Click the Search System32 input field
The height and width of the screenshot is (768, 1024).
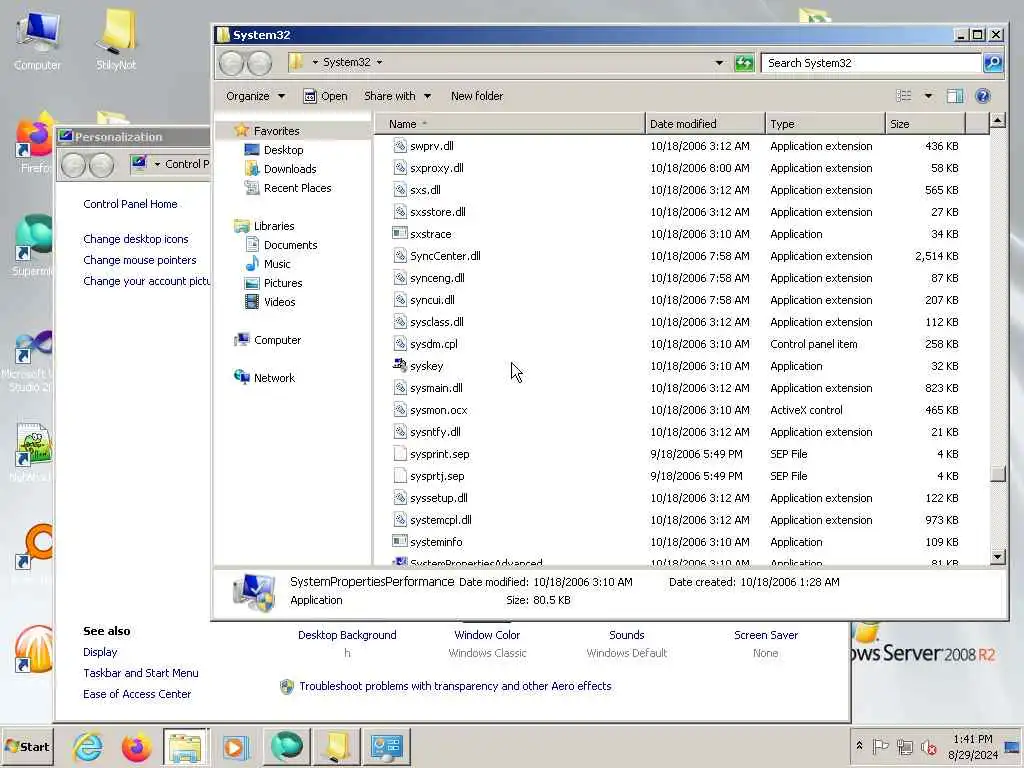(x=871, y=63)
